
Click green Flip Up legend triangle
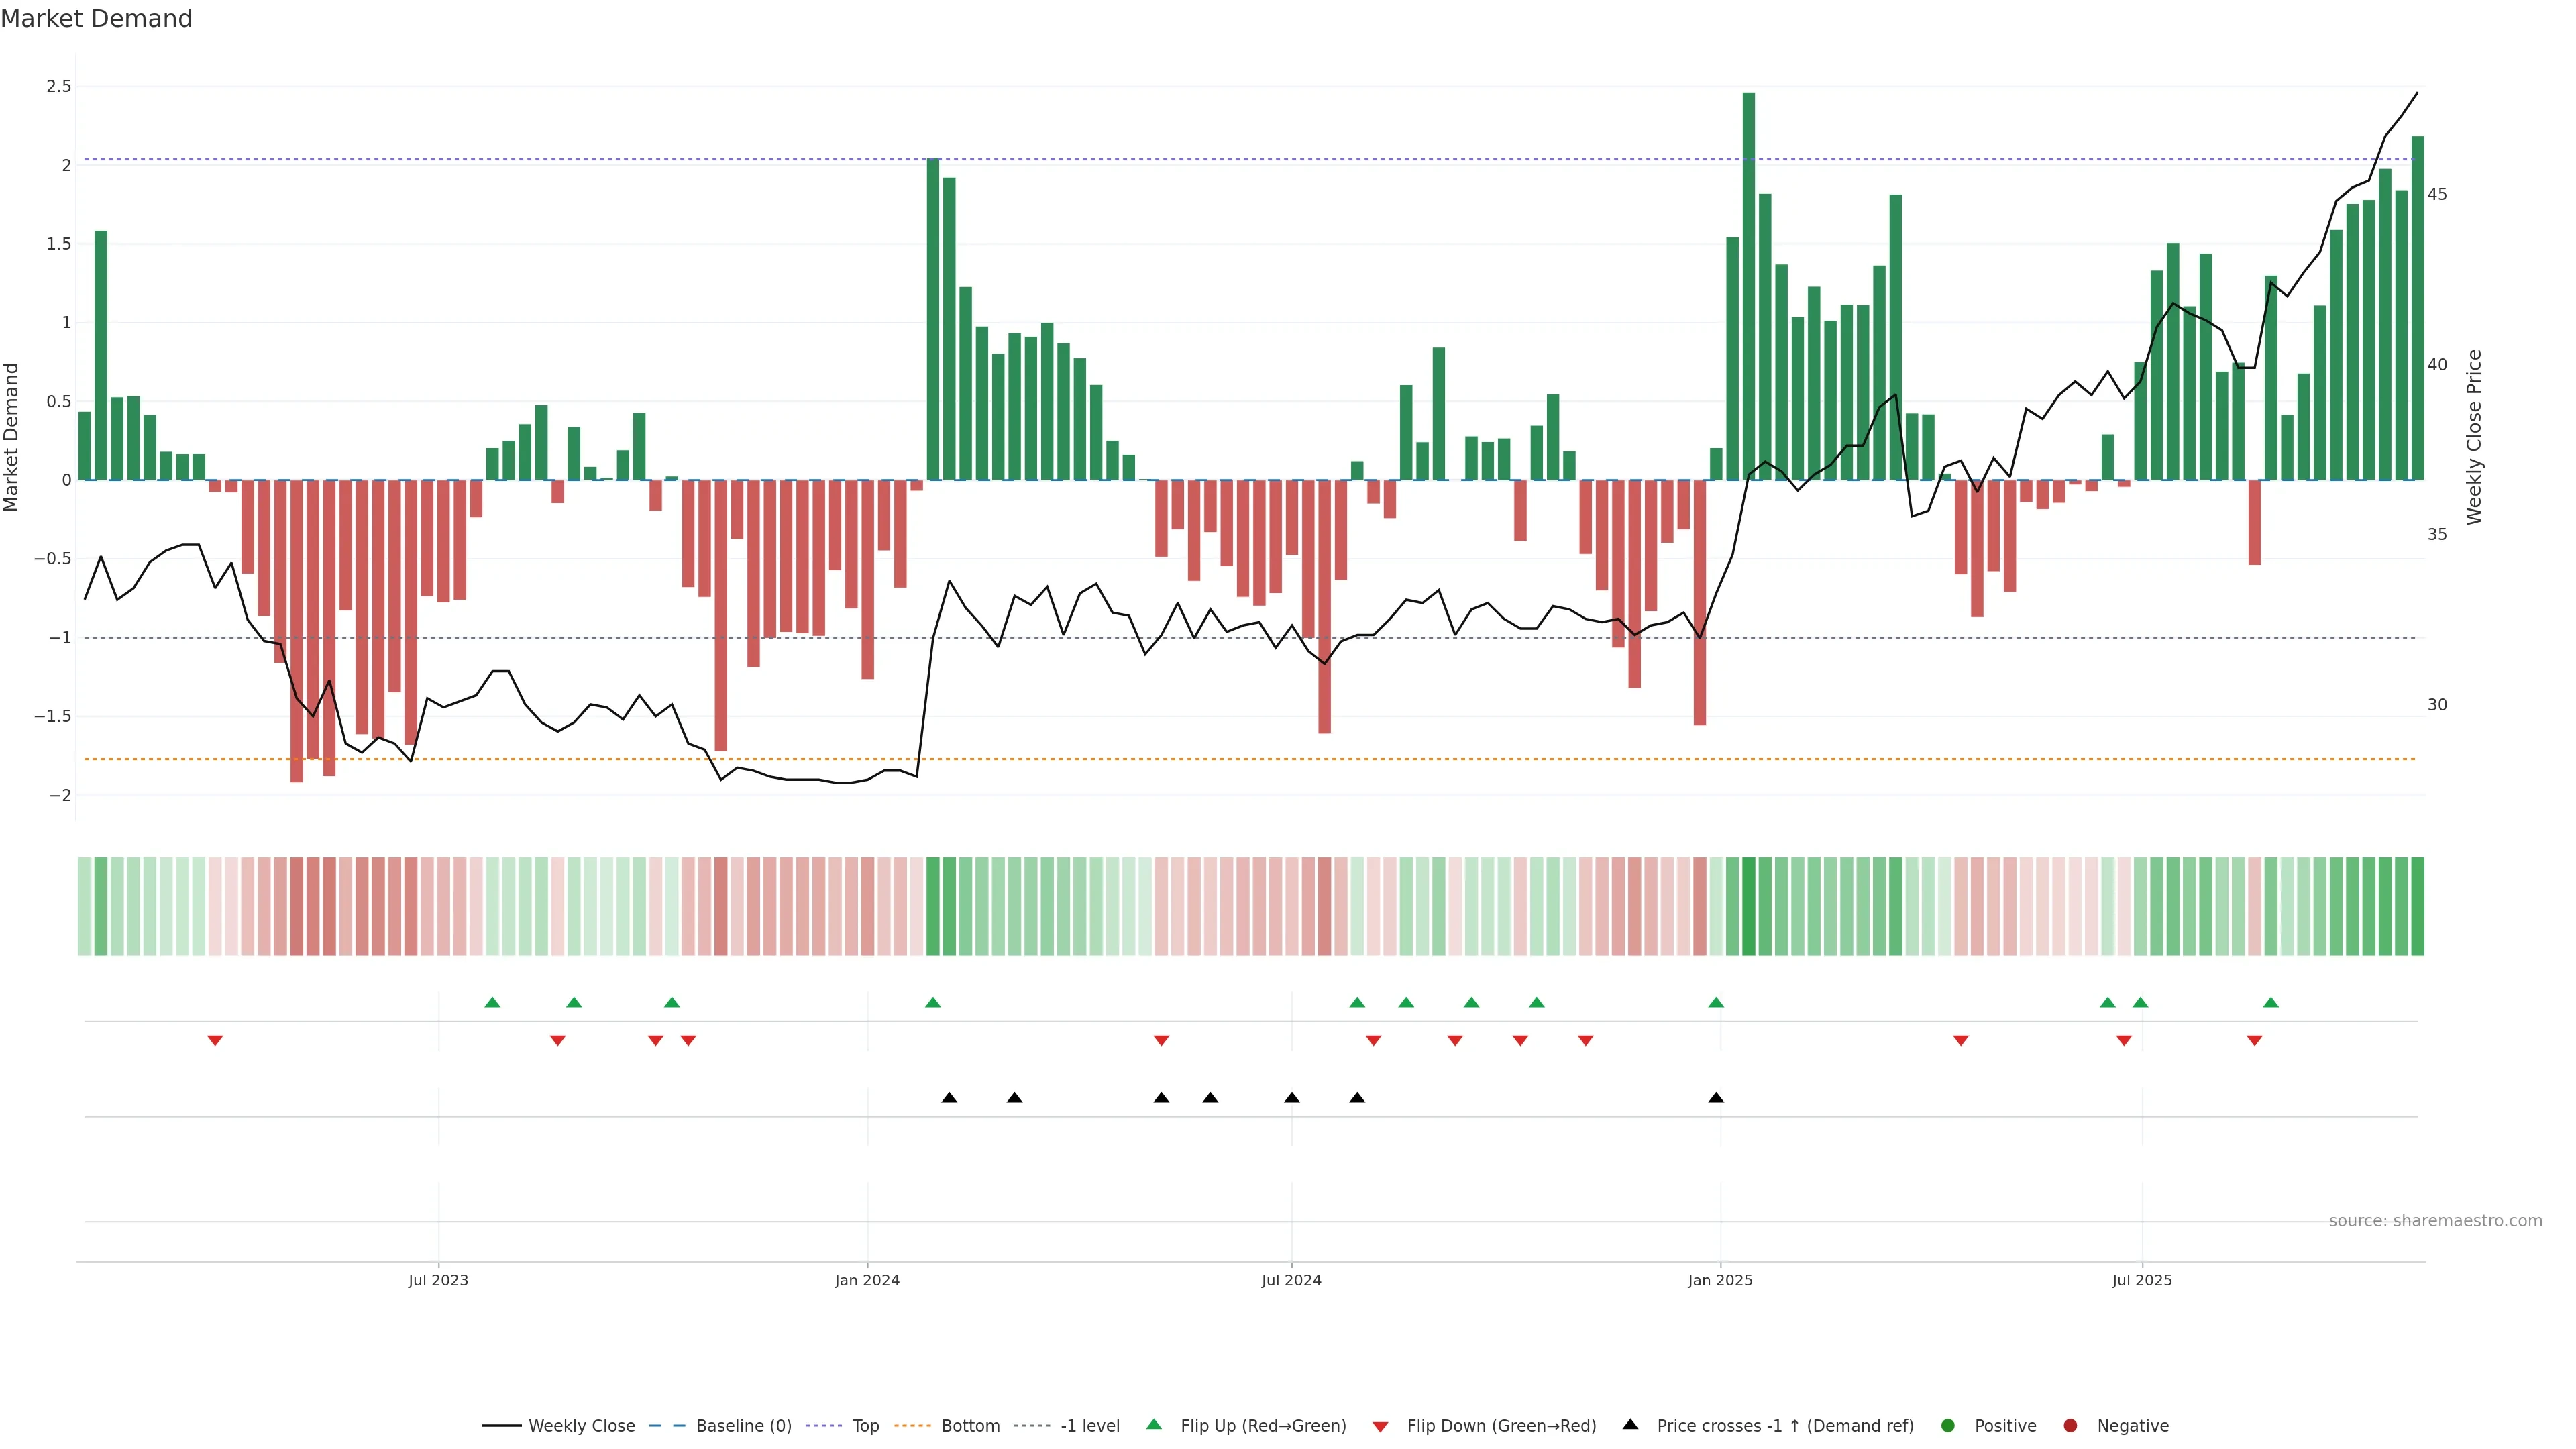(x=1154, y=1424)
